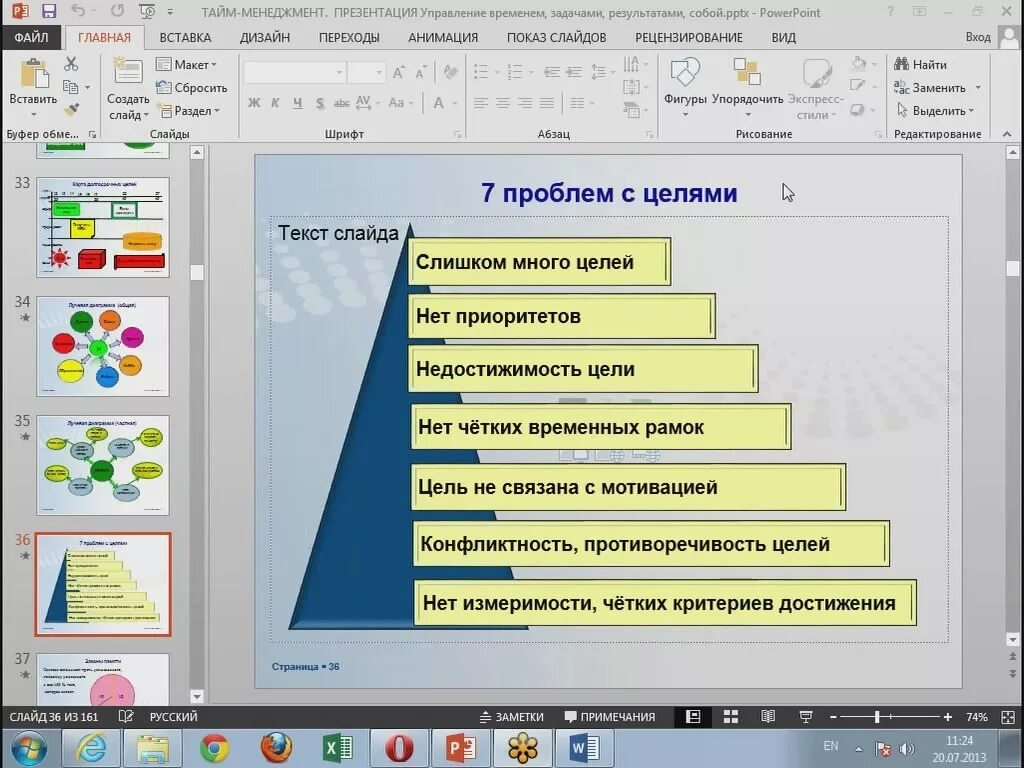Select slide 34 thumbnail
The image size is (1024, 768).
tap(103, 346)
